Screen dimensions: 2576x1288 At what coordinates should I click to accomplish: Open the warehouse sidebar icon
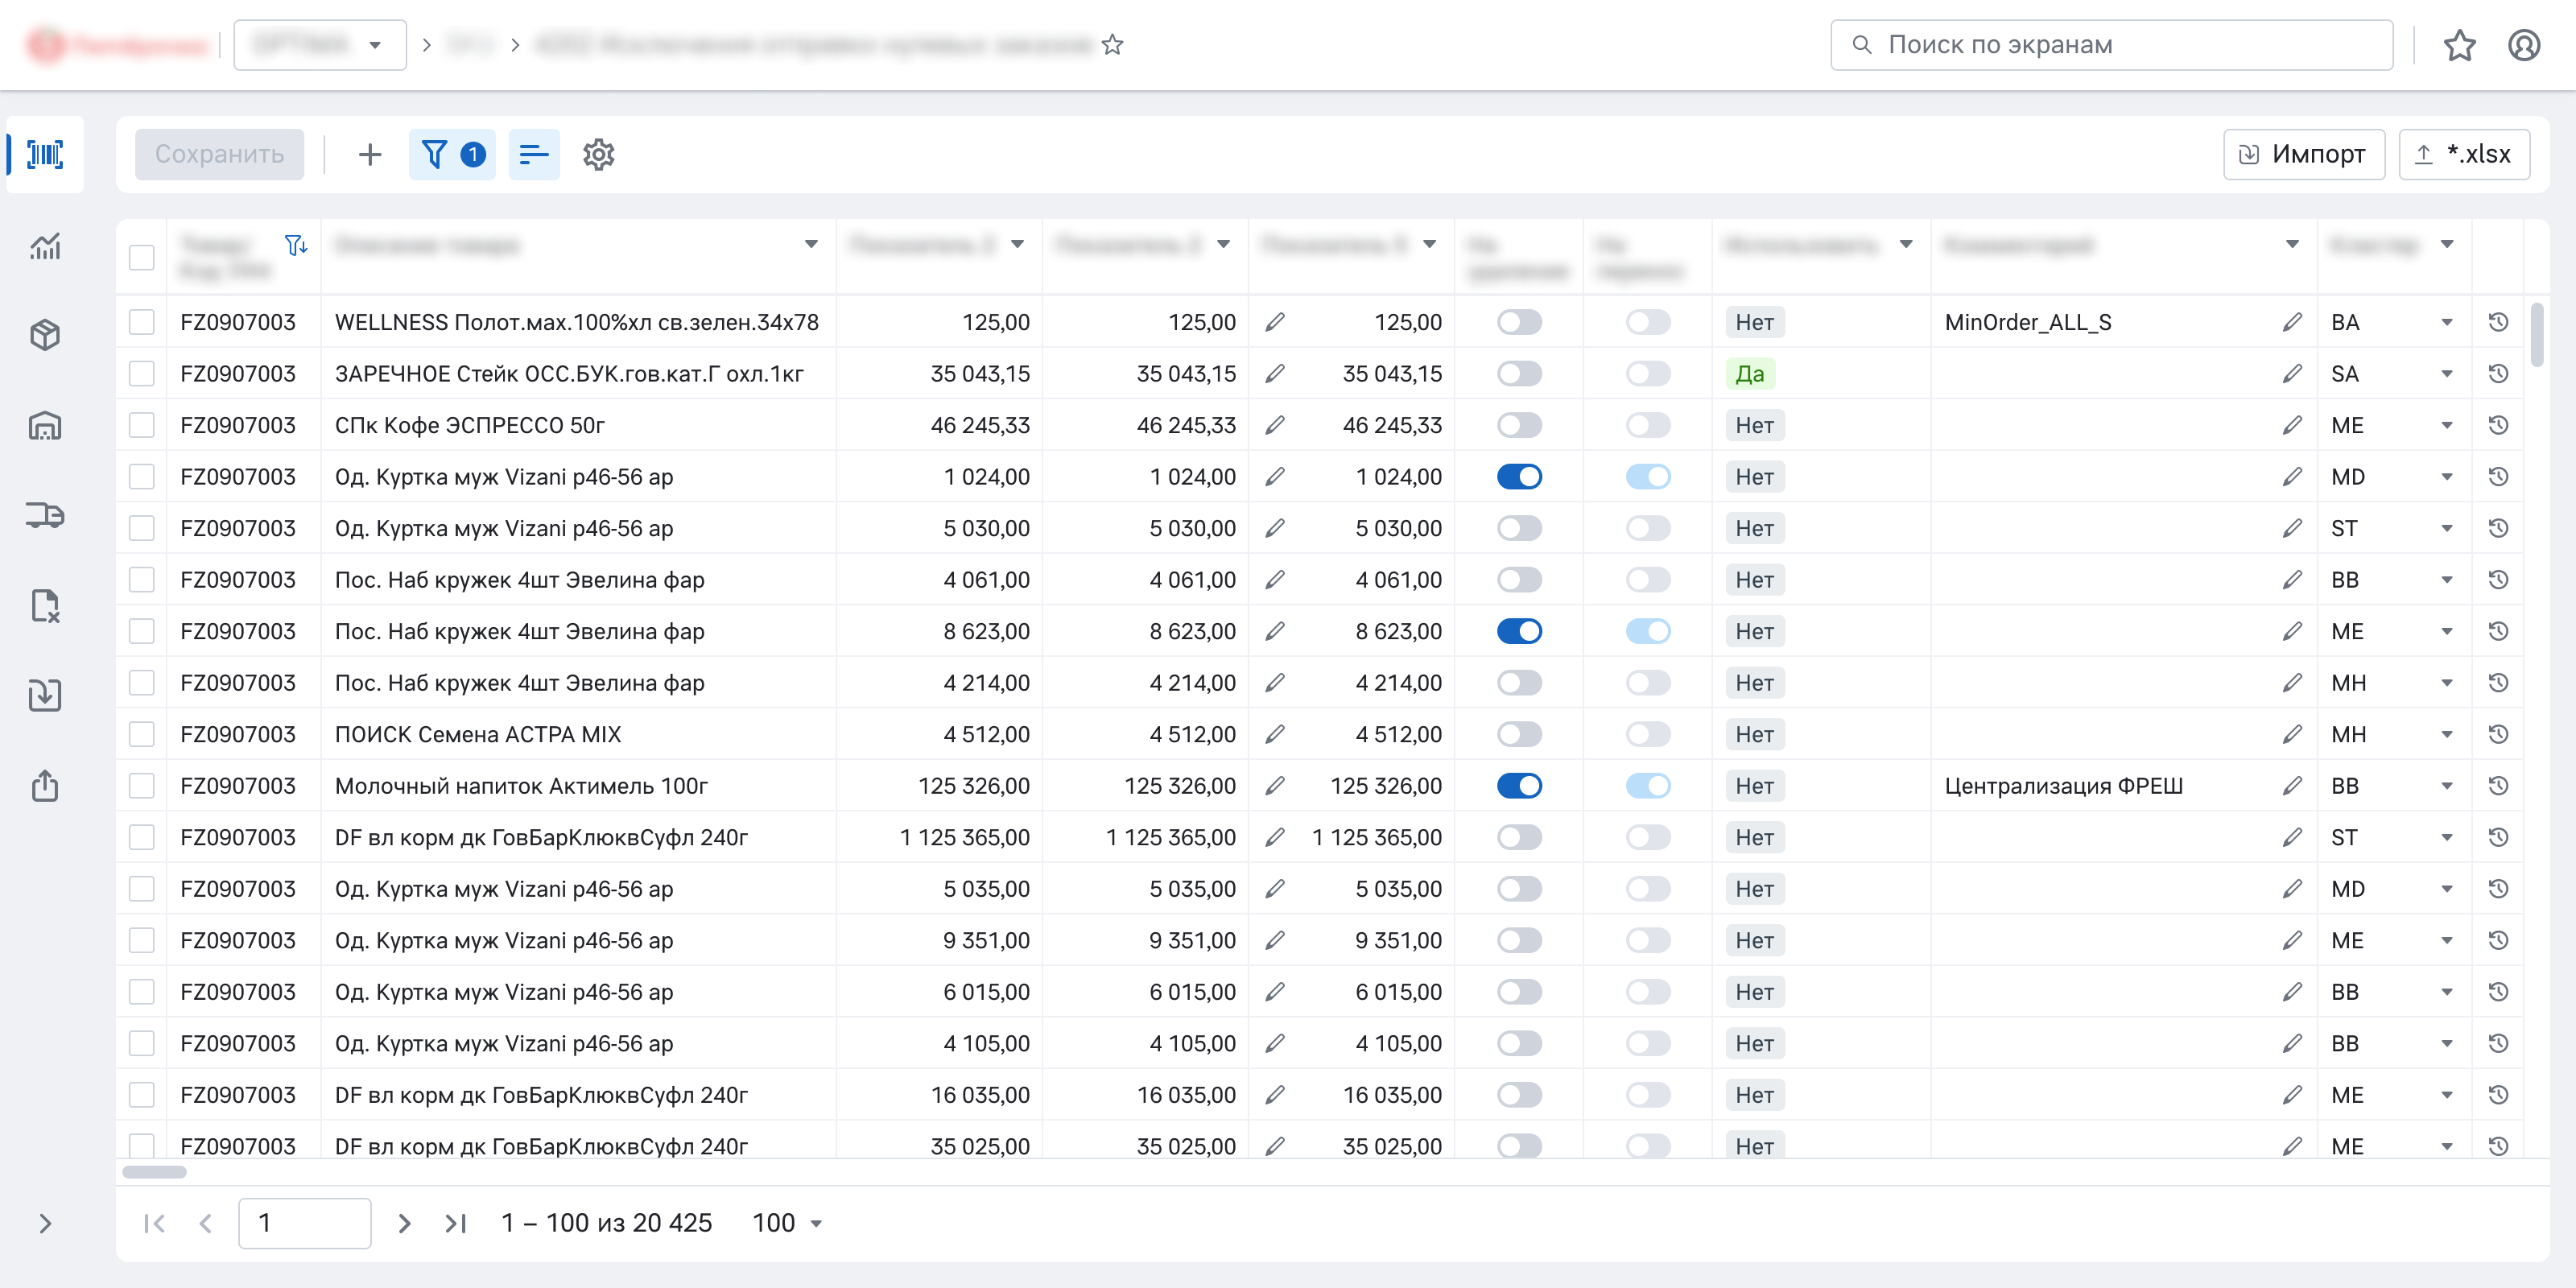(x=45, y=426)
